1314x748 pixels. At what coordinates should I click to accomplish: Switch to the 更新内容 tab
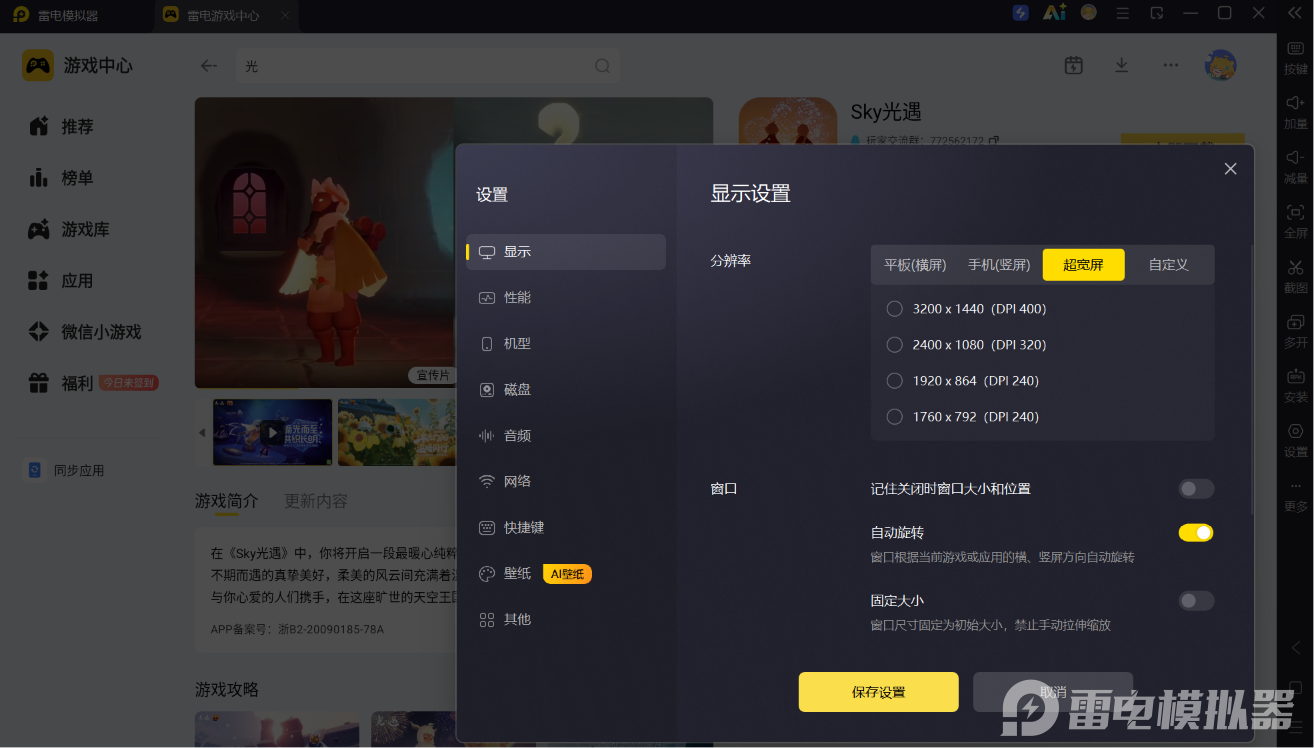tap(316, 501)
